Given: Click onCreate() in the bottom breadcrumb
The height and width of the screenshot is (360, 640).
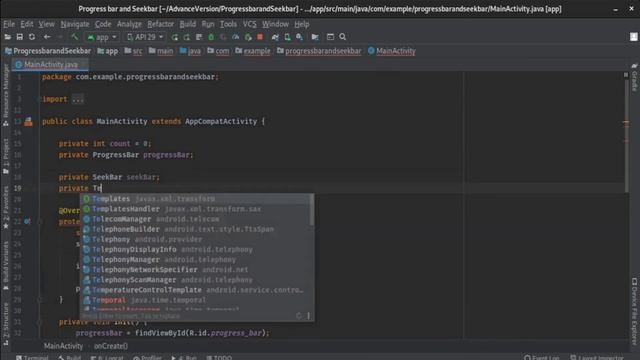Looking at the screenshot, I should [111, 346].
